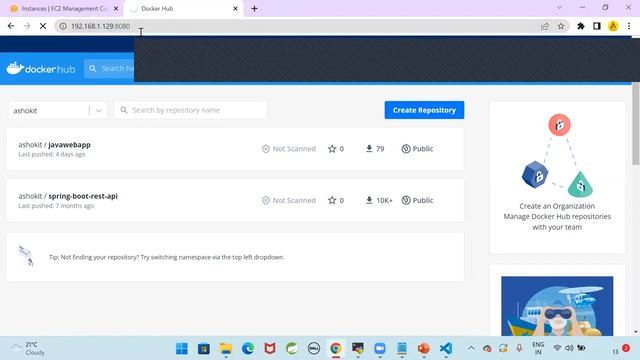Click the download icon showing 79
The image size is (640, 360).
tap(369, 149)
